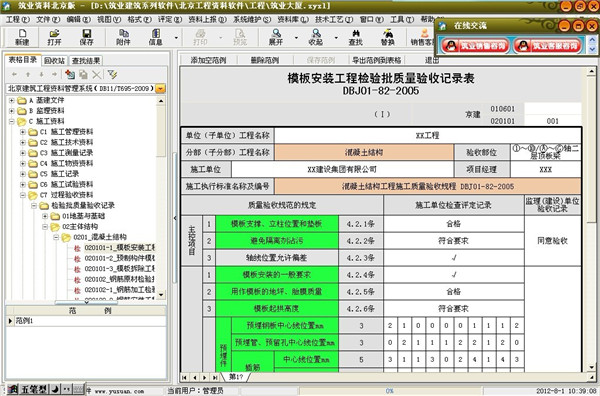The image size is (600, 396).
Task: Click the 新建 (New) toolbar icon
Action: pos(22,37)
